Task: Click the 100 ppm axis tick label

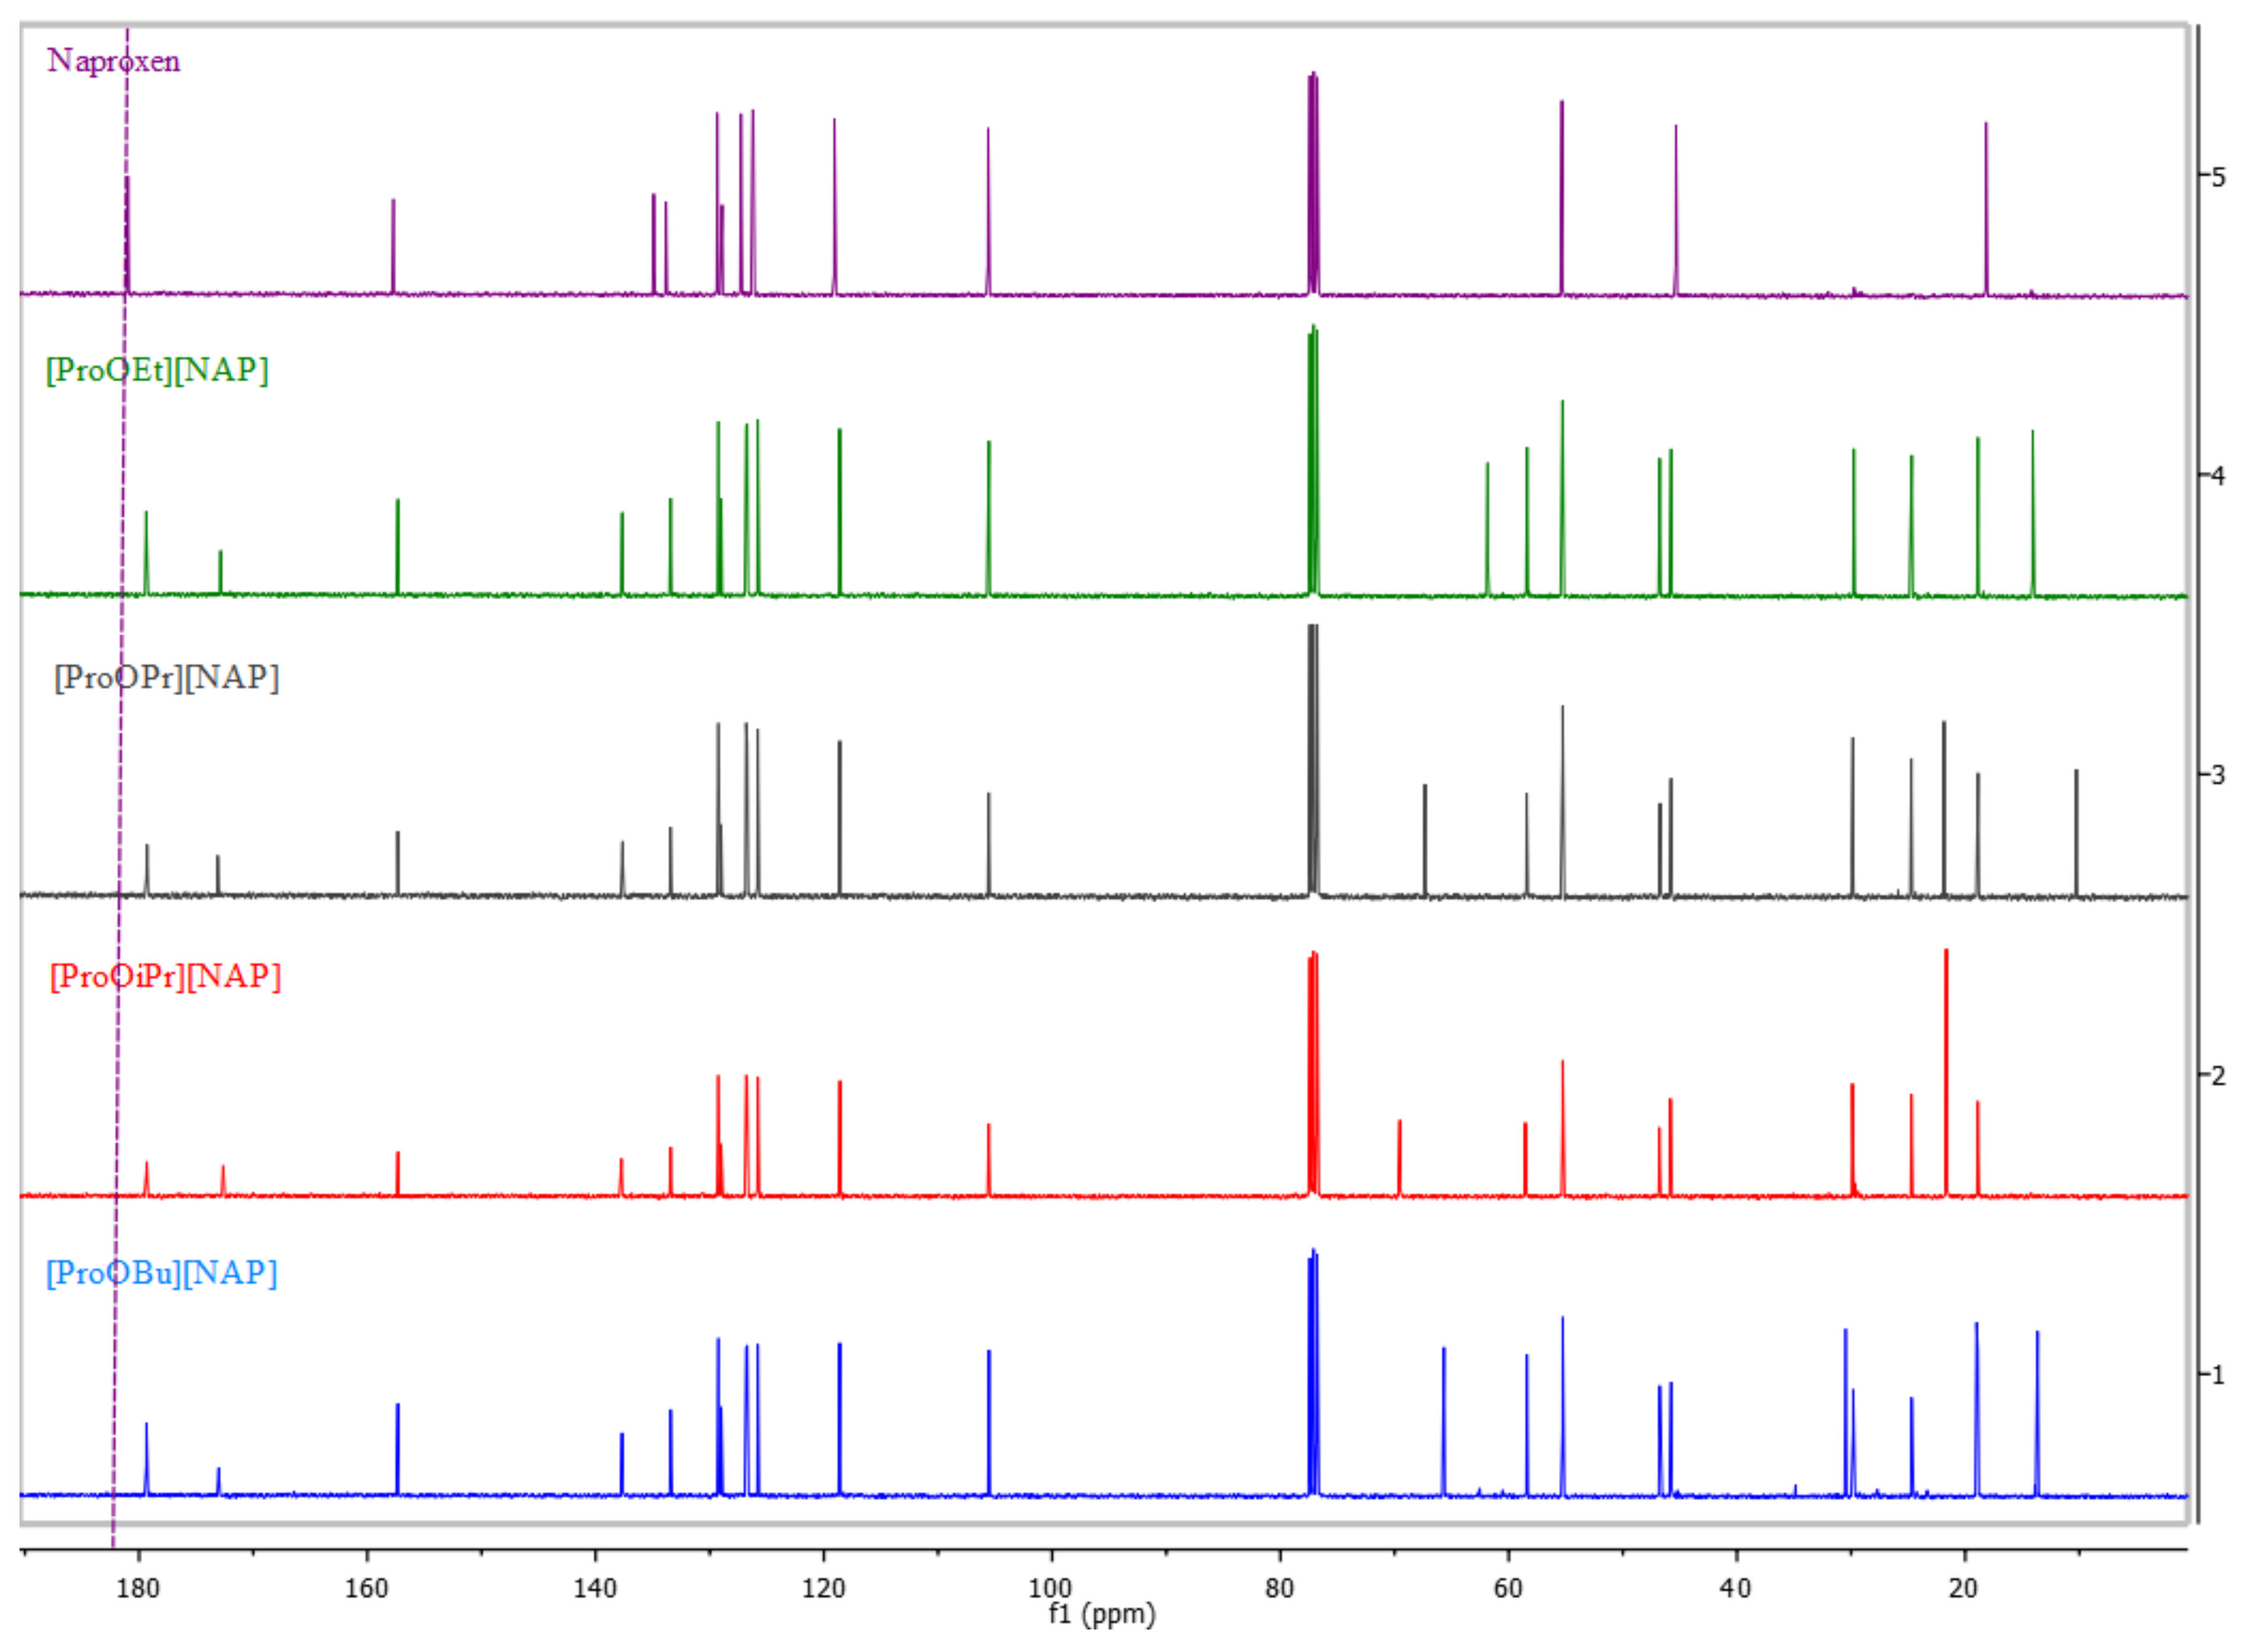Action: tap(1050, 1588)
